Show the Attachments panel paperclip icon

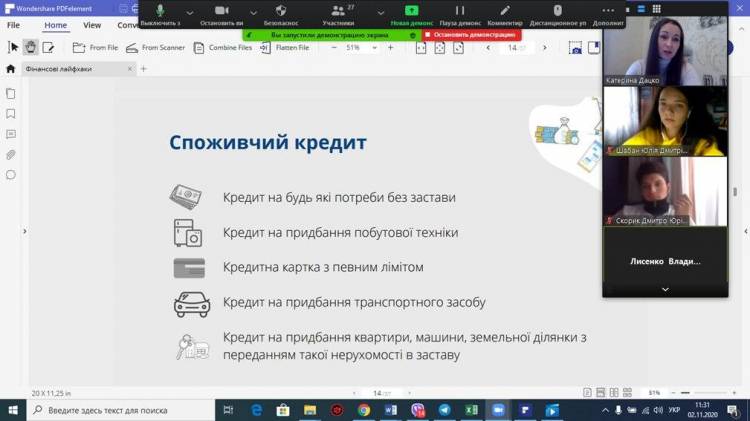click(11, 154)
